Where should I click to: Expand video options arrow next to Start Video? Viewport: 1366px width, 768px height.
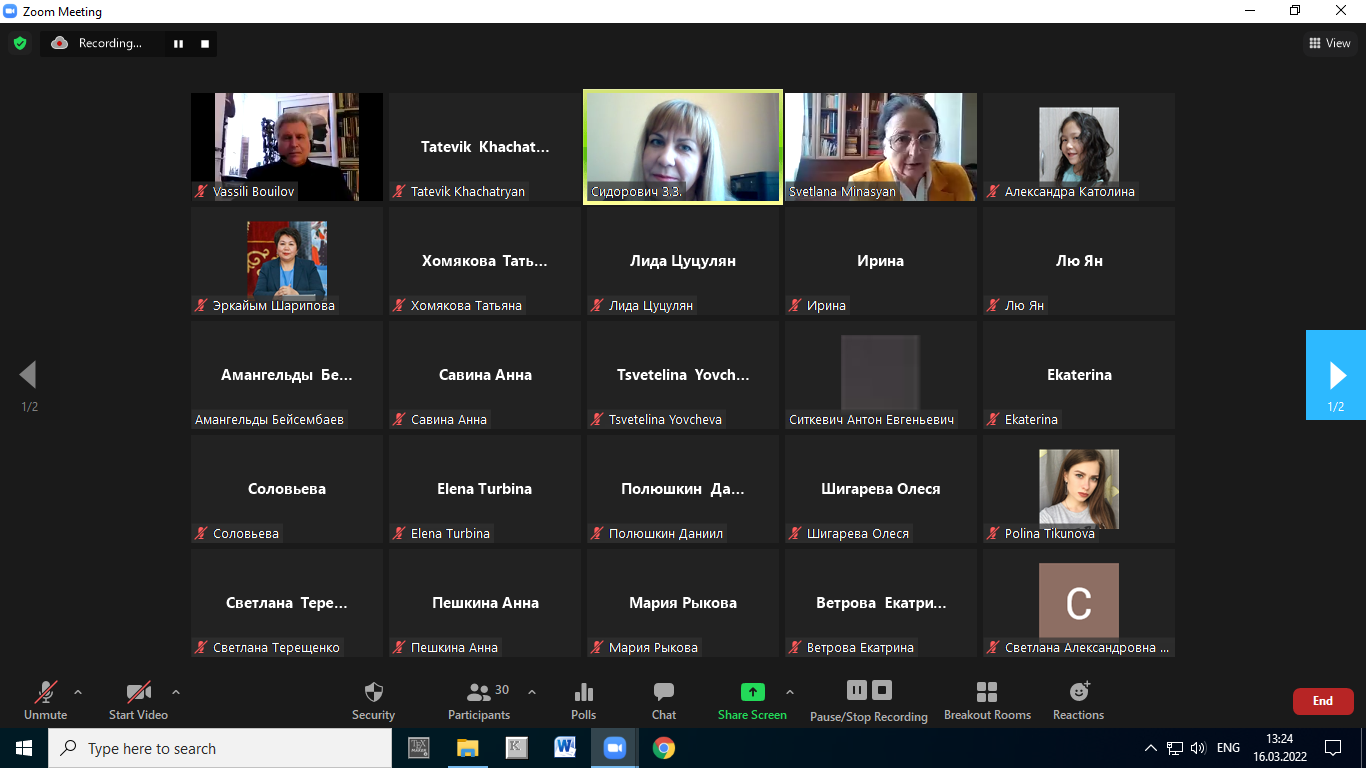pos(176,692)
